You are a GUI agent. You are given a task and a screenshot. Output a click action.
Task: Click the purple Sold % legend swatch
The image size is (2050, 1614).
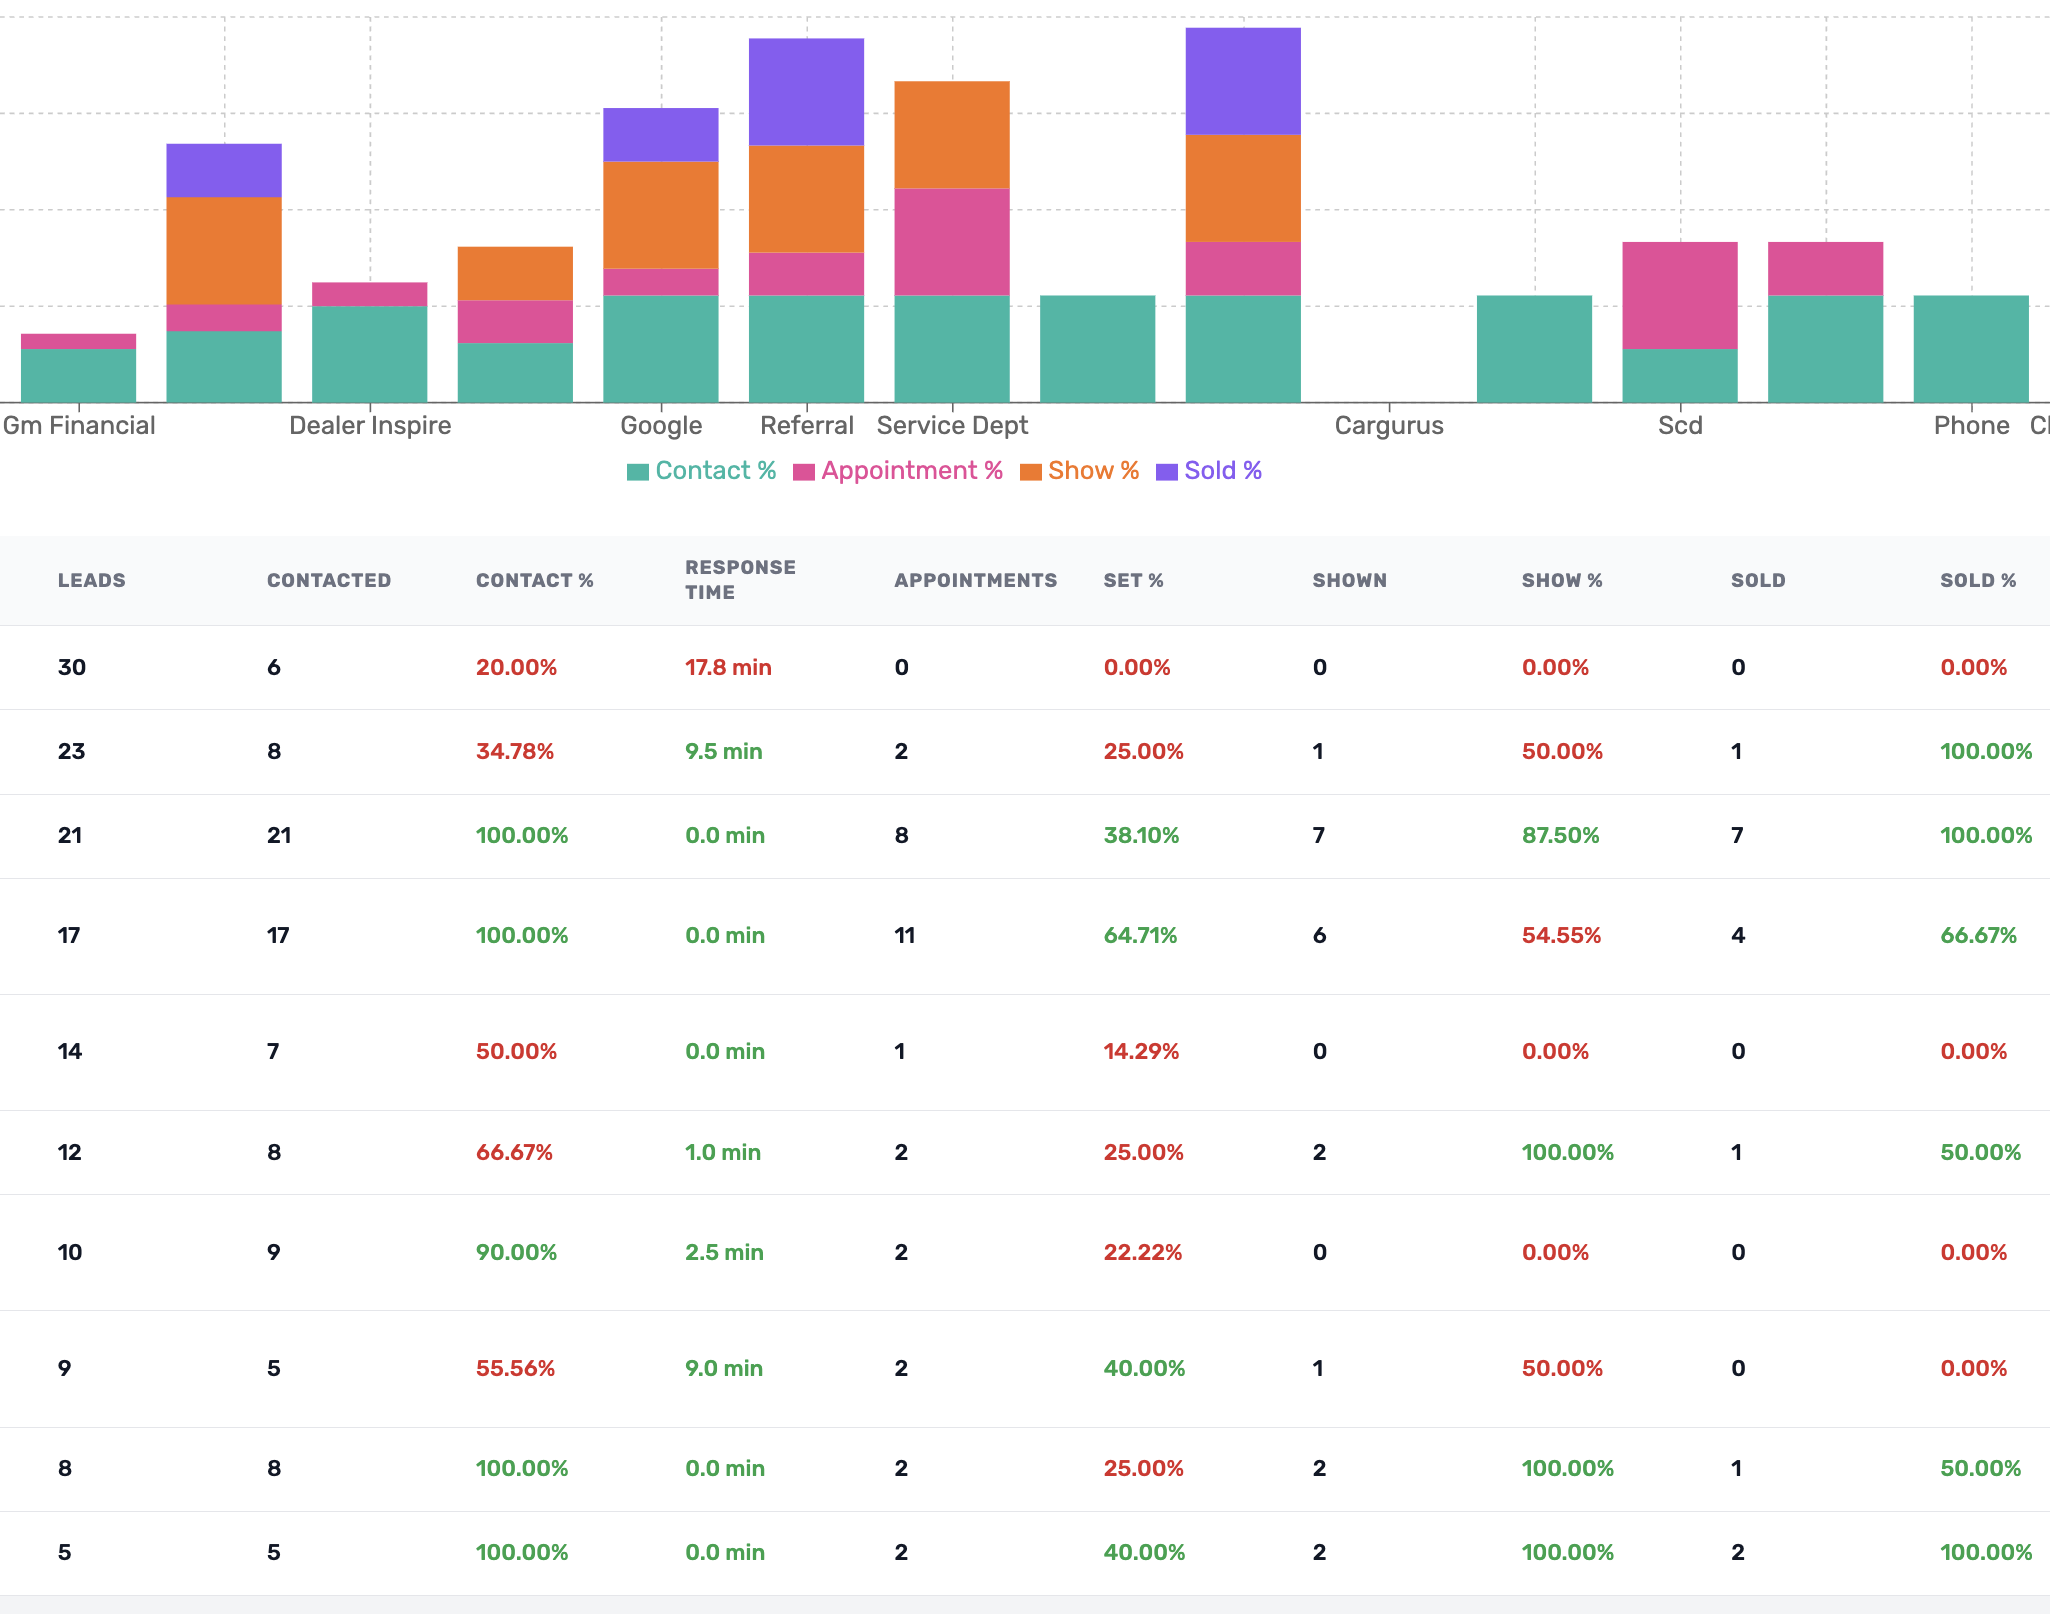click(x=1166, y=472)
